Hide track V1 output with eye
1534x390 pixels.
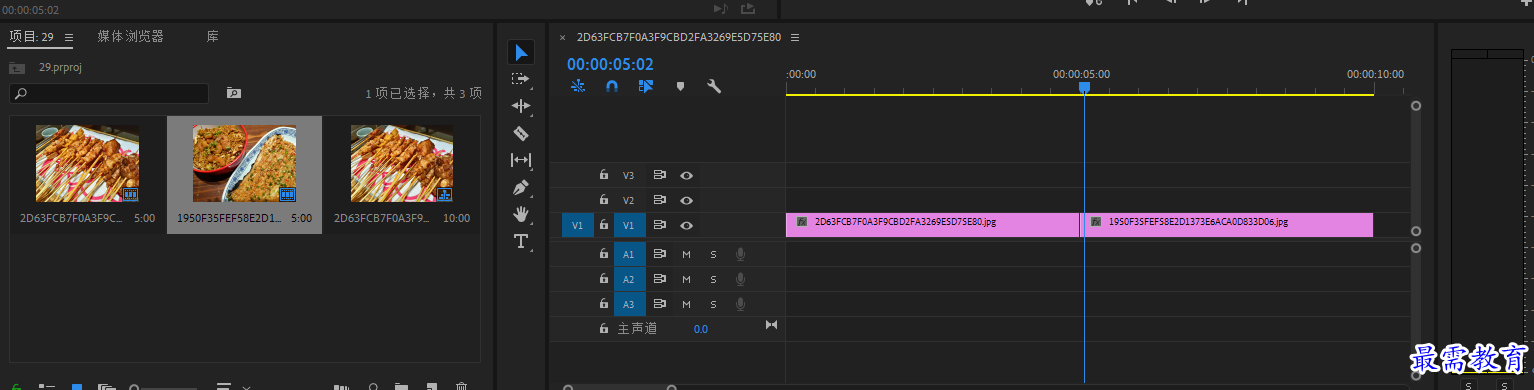(687, 226)
